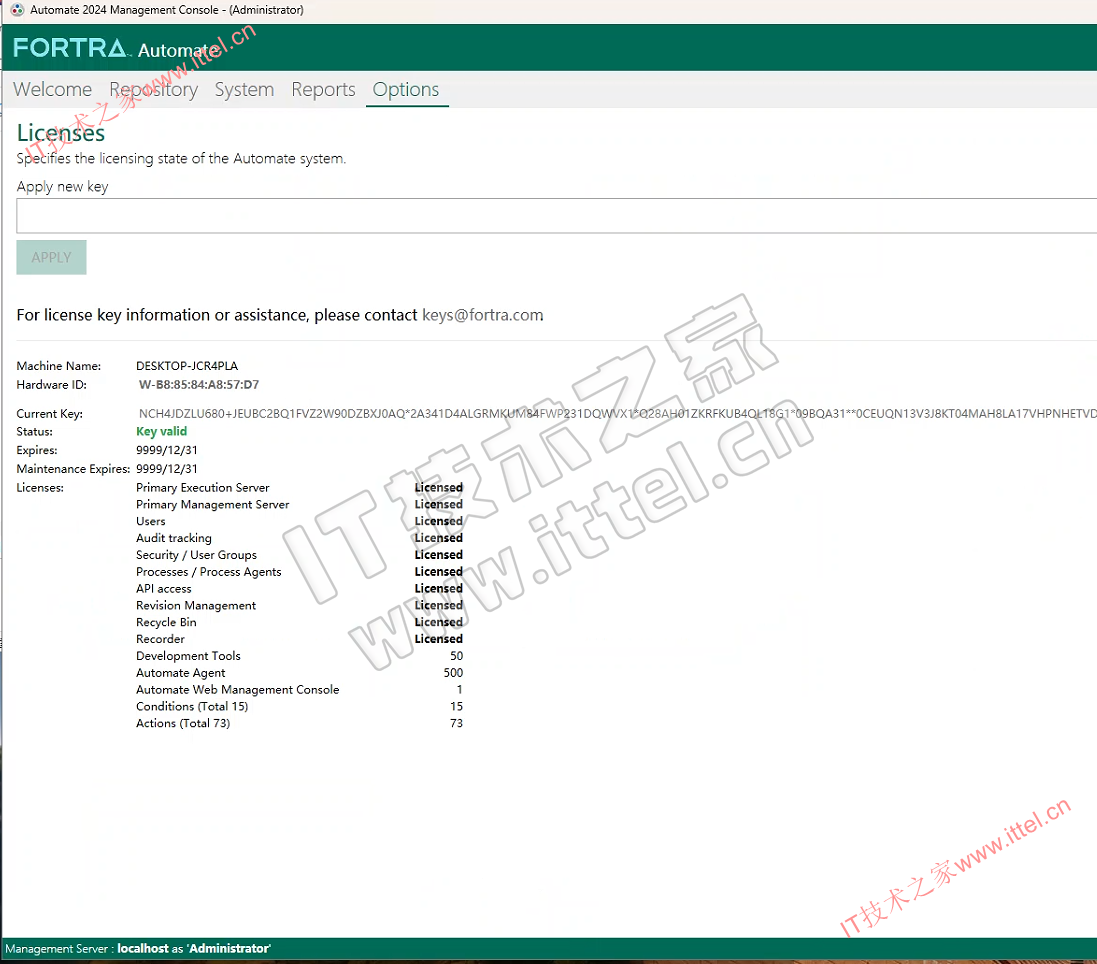Select the Options tab

click(x=406, y=90)
